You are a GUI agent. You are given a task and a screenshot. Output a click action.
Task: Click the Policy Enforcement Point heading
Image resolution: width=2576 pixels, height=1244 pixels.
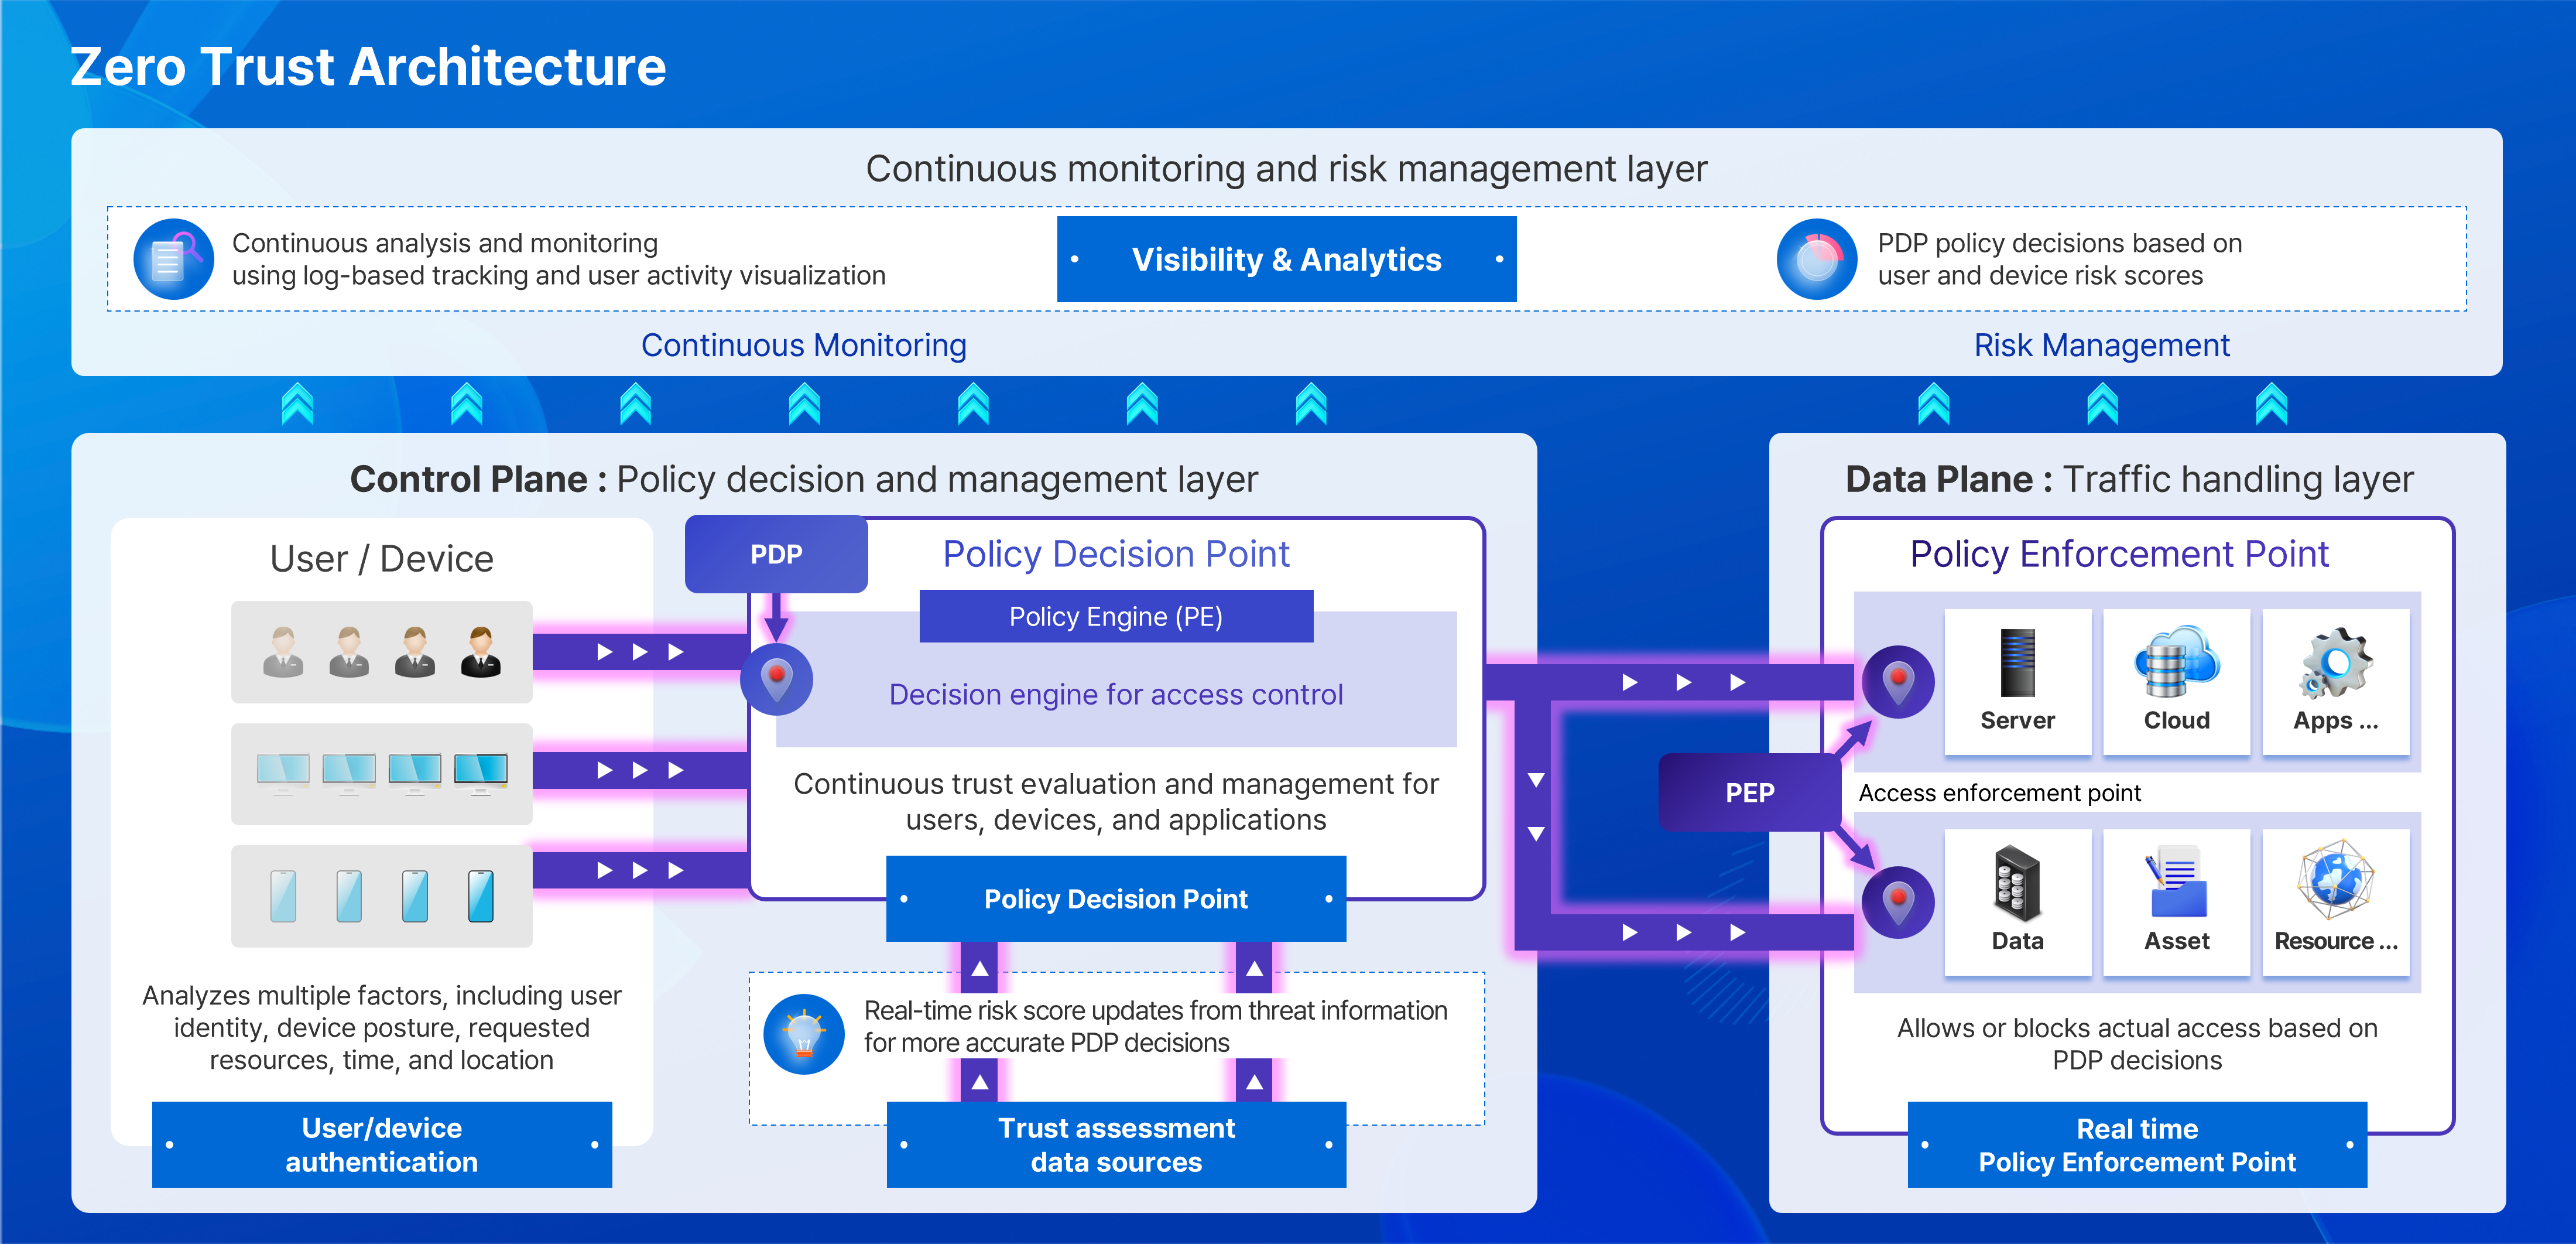click(2120, 554)
